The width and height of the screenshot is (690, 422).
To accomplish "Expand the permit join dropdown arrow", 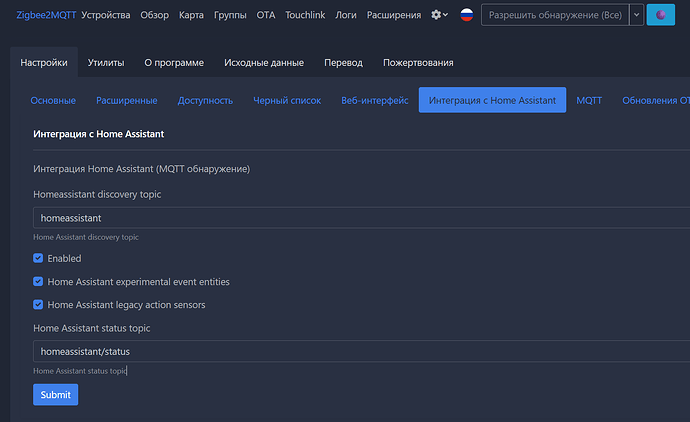I will [636, 15].
